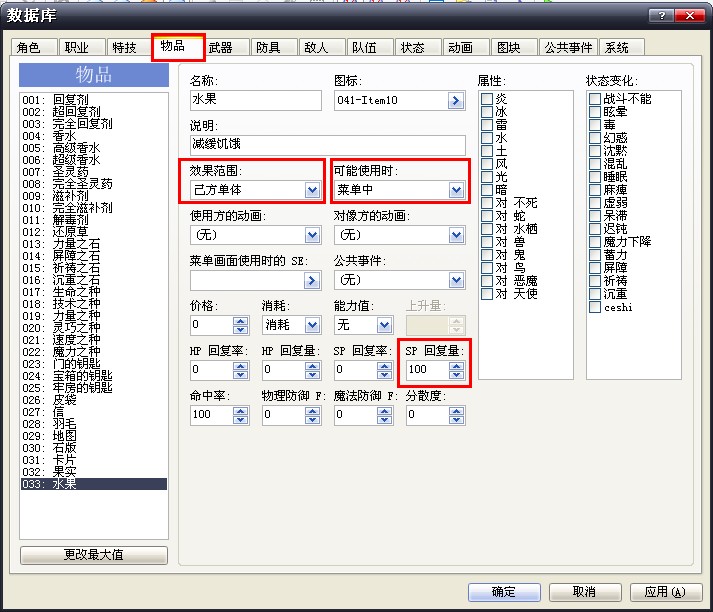Click the 命中率 value field
The image size is (713, 612).
[211, 415]
